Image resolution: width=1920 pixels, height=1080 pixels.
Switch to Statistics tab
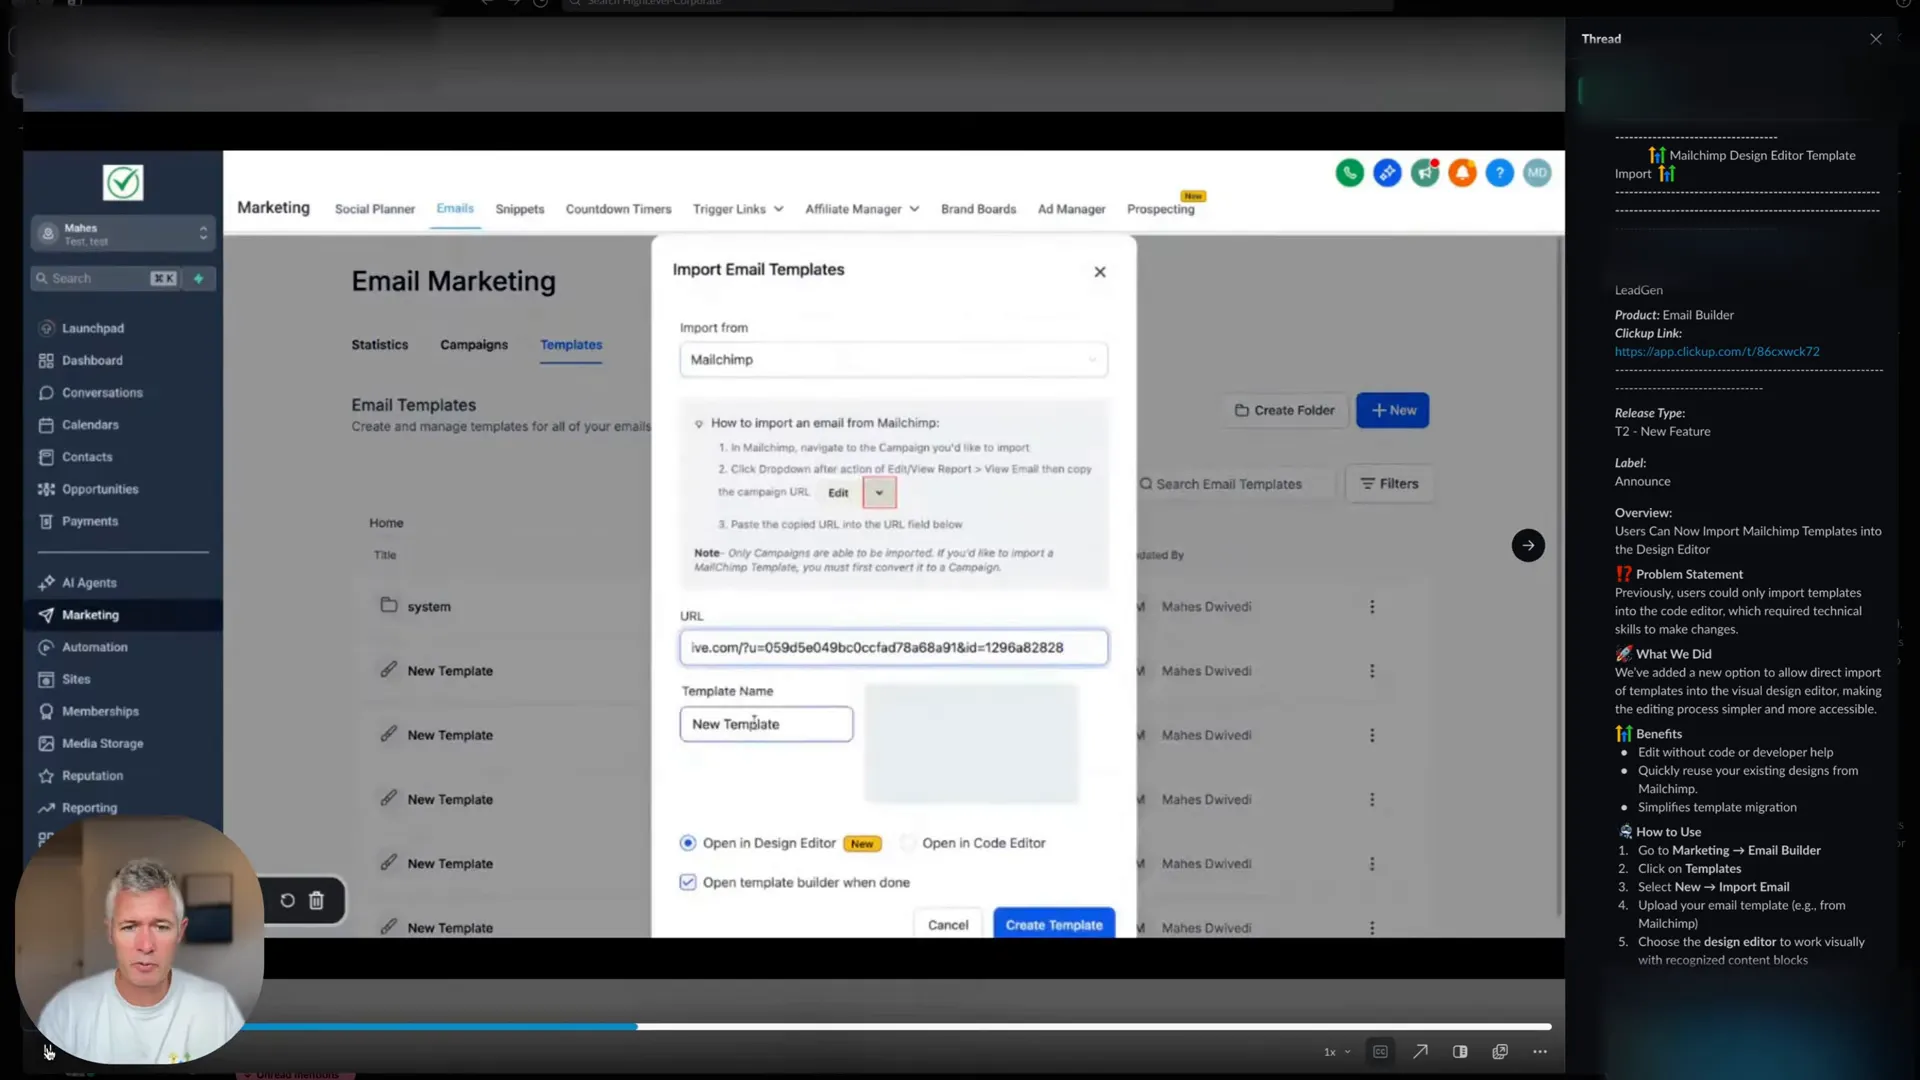380,345
